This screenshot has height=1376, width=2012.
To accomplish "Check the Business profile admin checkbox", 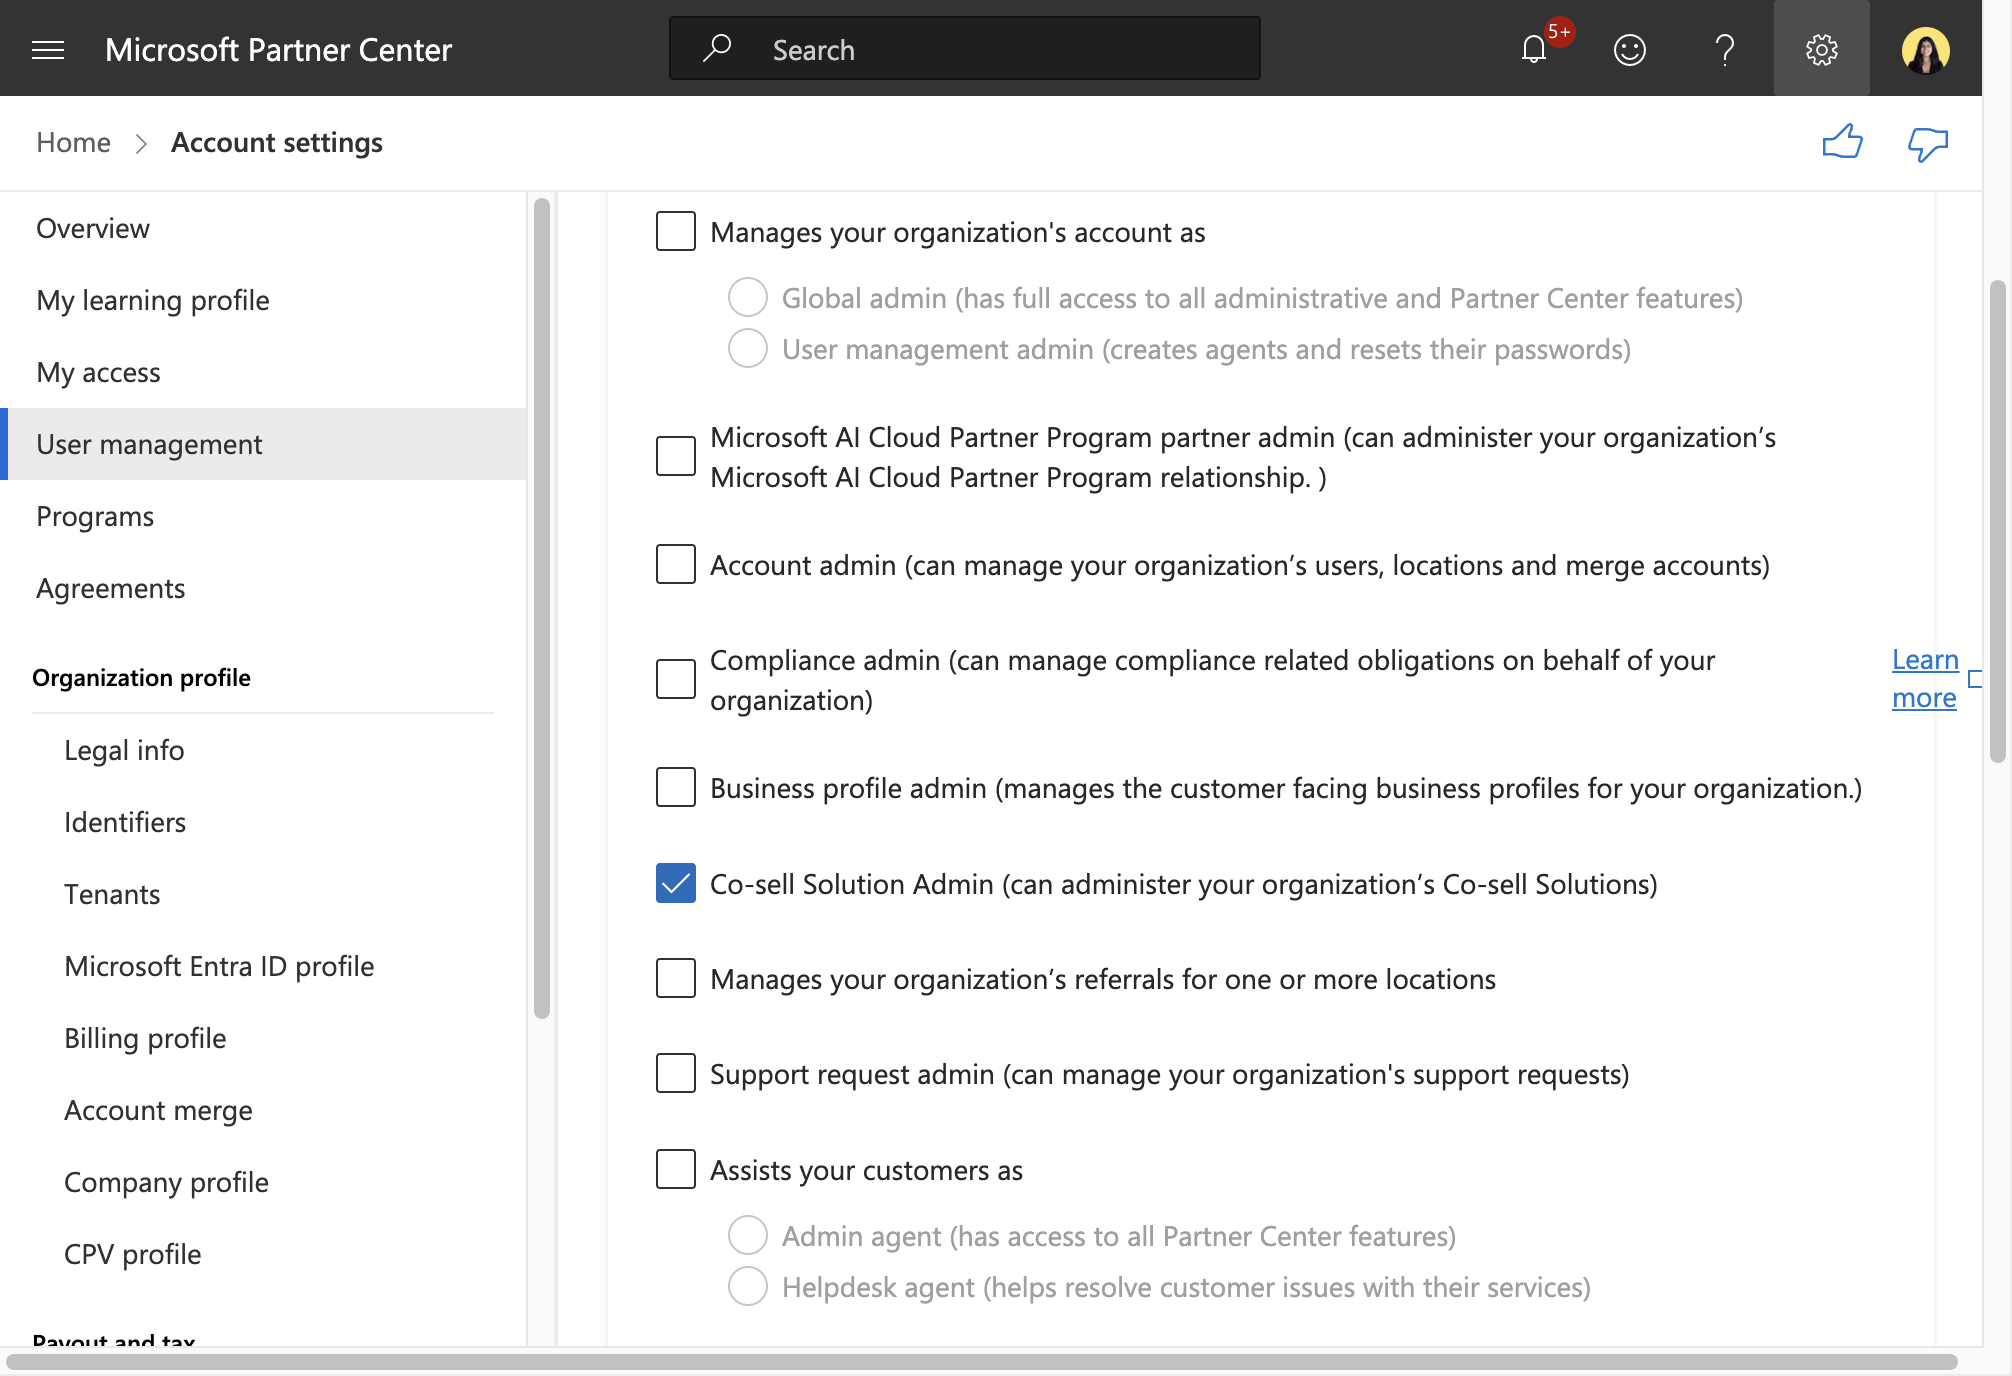I will click(x=676, y=787).
